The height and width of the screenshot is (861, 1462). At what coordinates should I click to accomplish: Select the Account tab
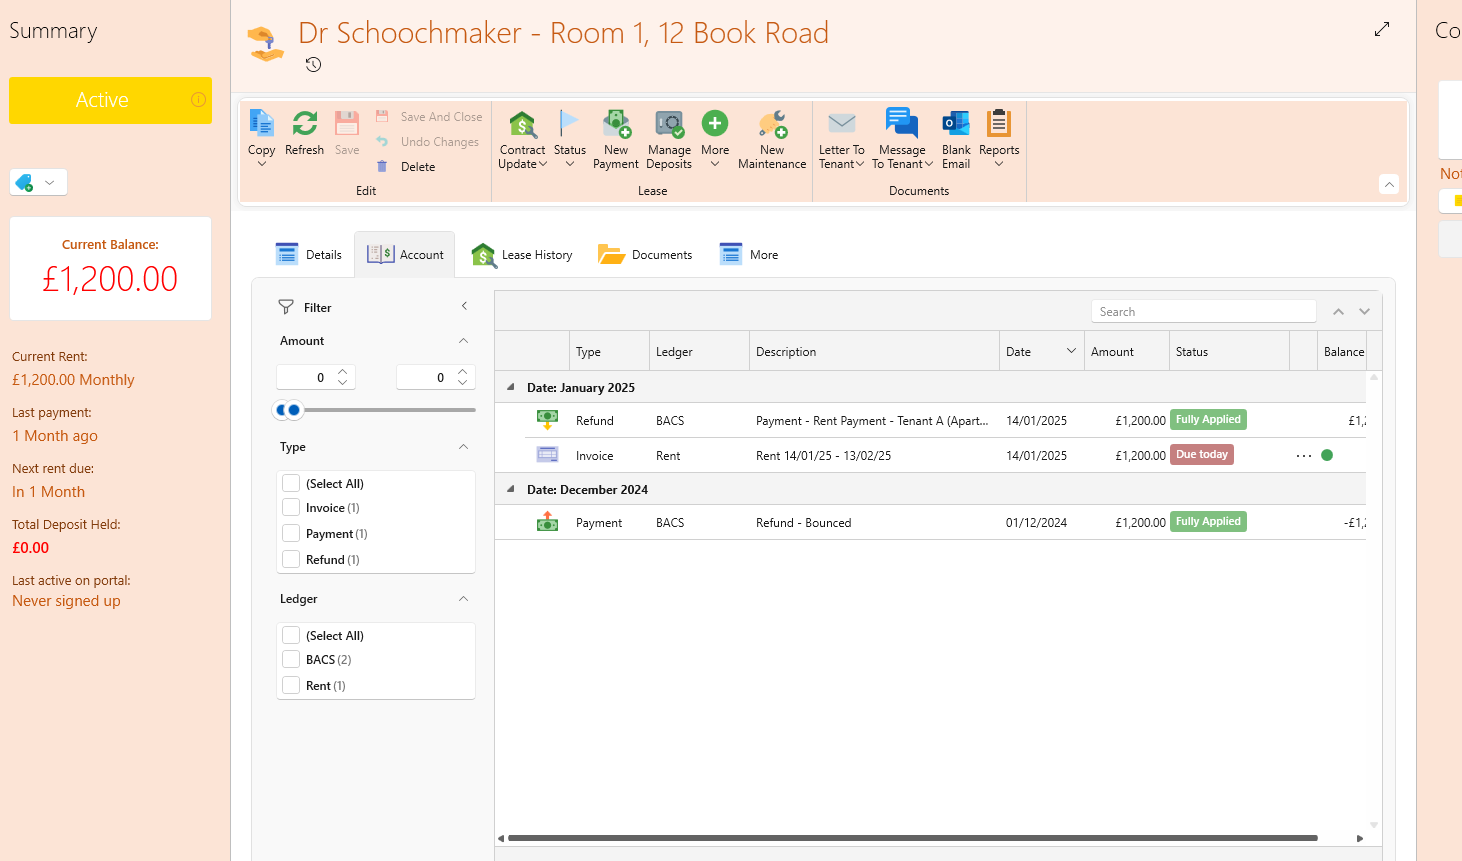click(x=405, y=255)
